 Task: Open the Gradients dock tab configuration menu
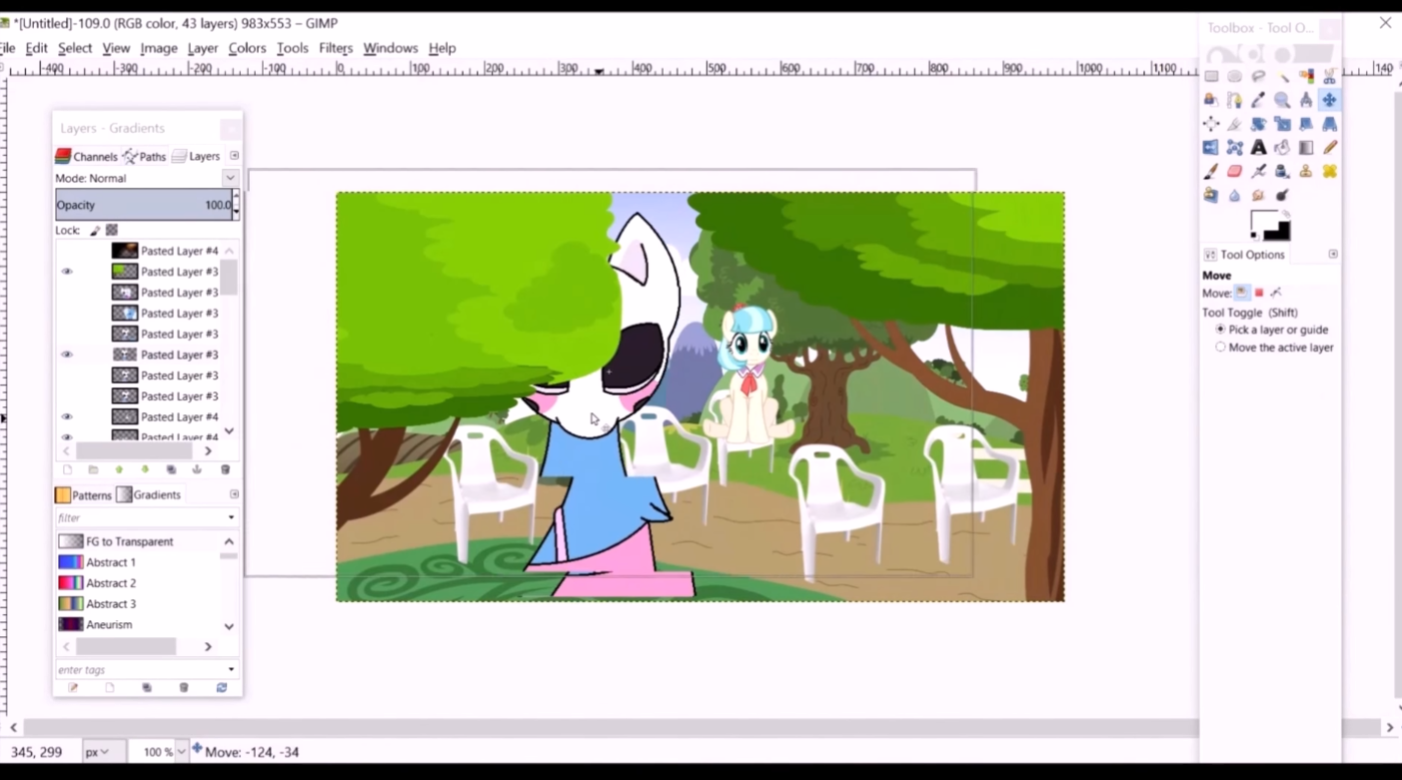click(x=234, y=494)
